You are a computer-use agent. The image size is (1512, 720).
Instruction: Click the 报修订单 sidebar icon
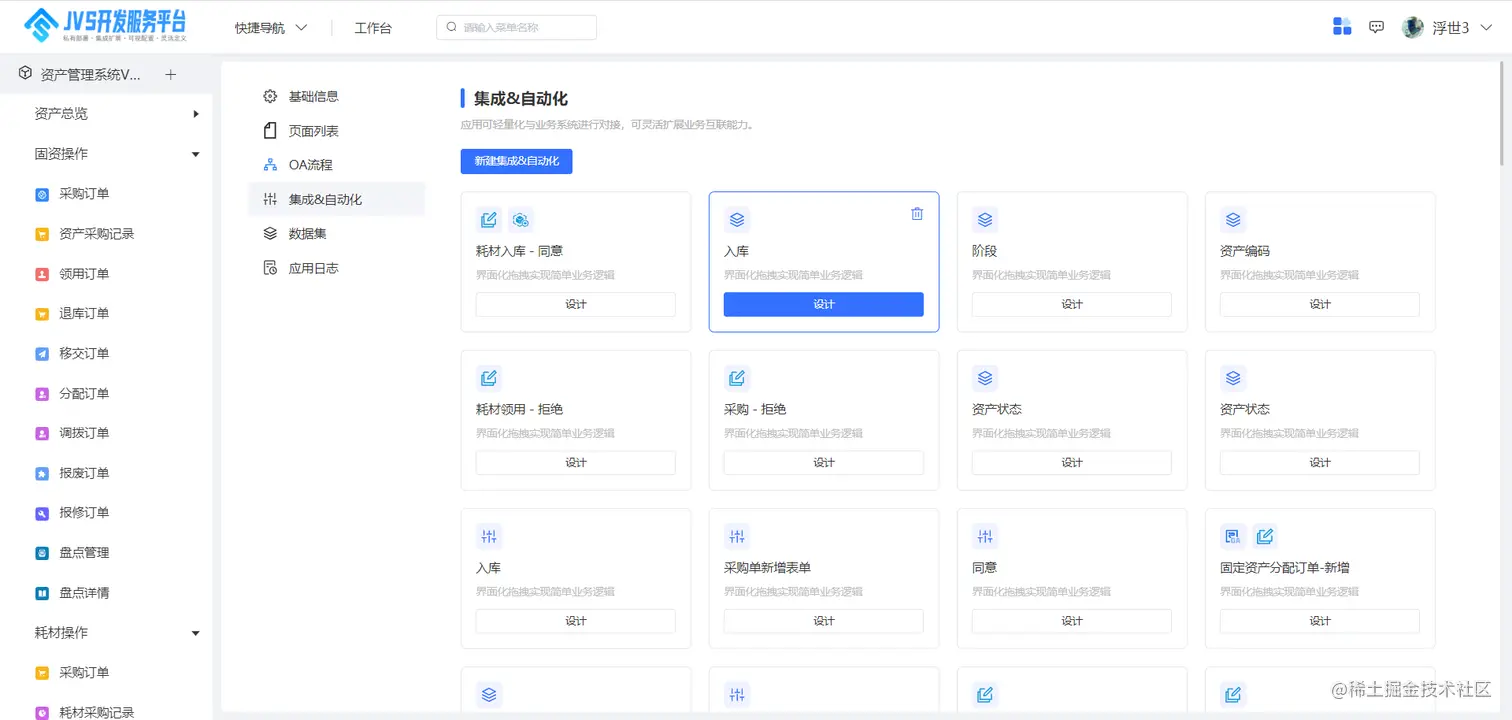[x=42, y=513]
